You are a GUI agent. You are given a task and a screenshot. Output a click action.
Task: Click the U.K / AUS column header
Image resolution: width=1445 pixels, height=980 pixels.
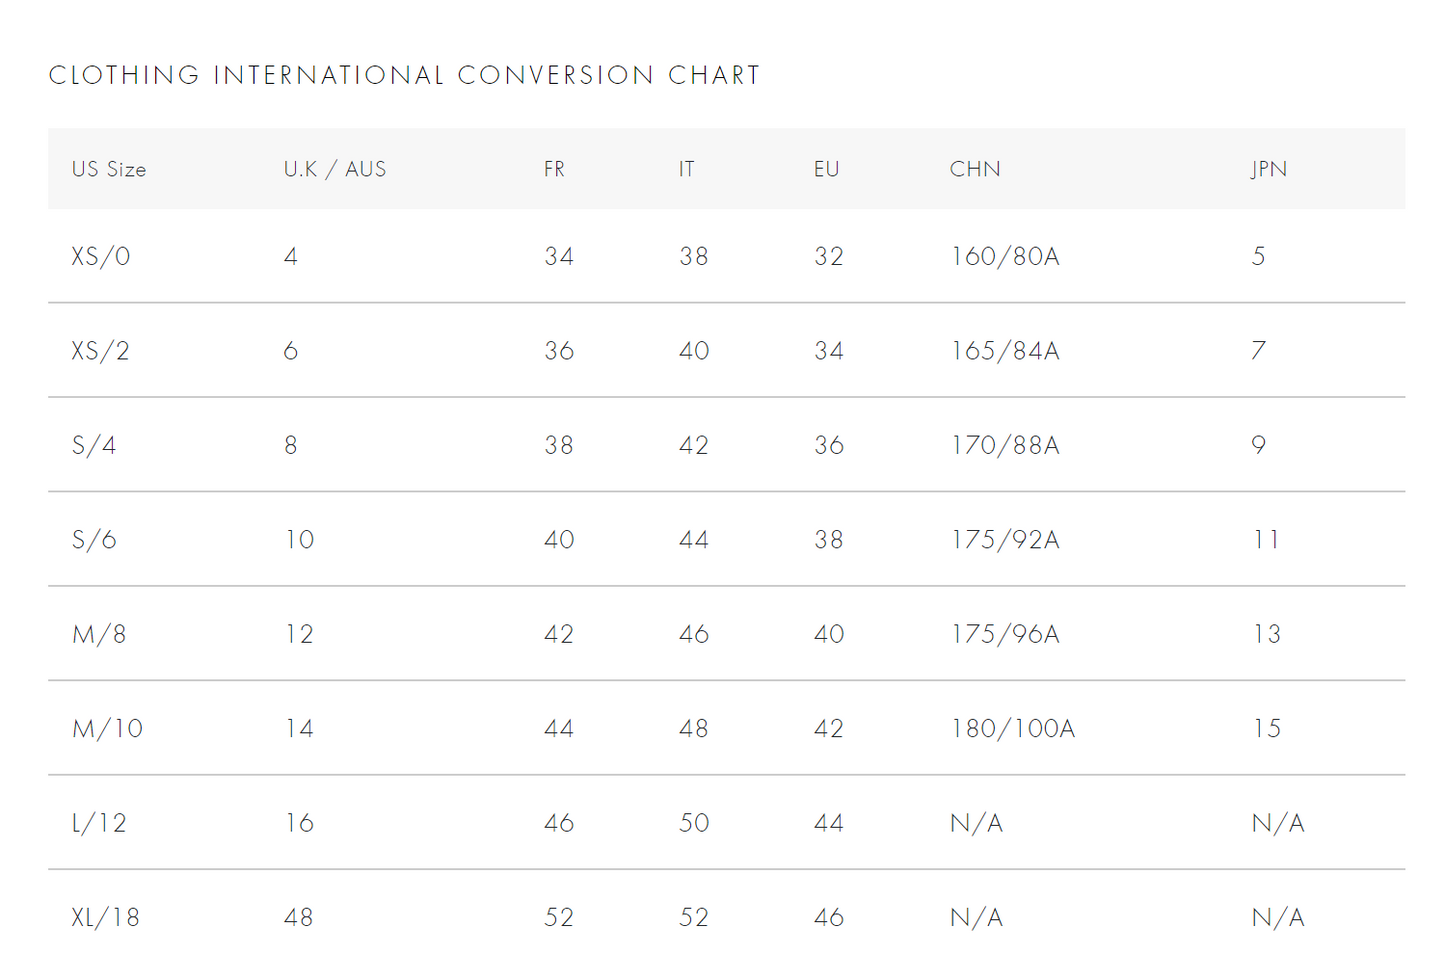pyautogui.click(x=335, y=169)
